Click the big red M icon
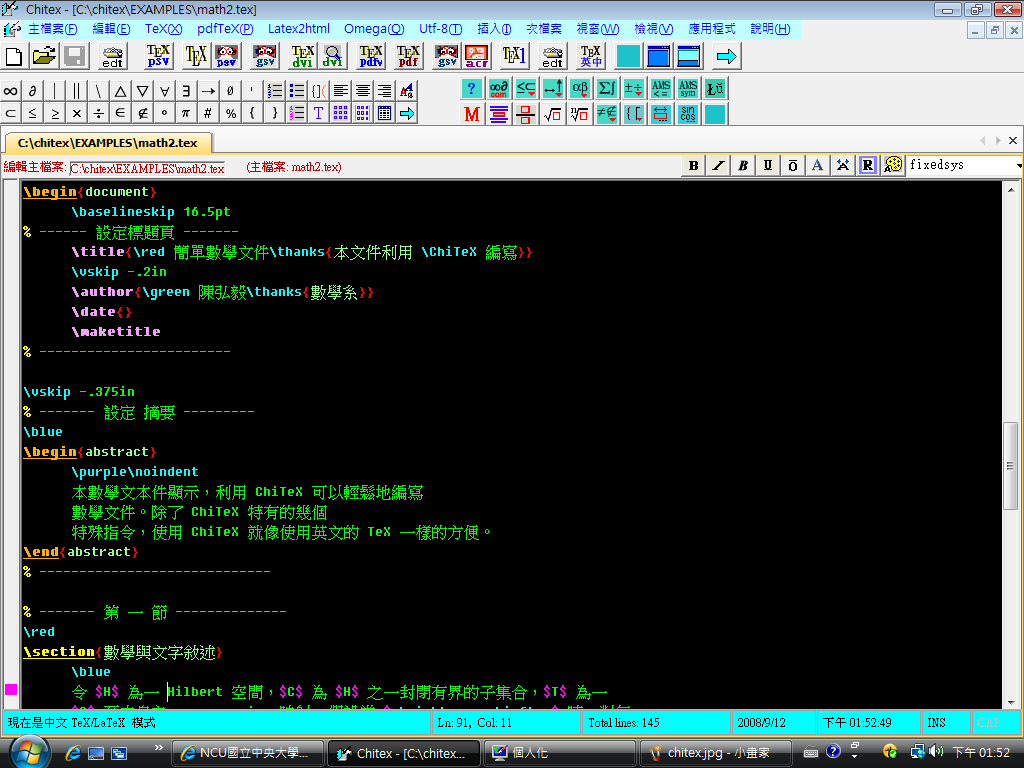This screenshot has width=1024, height=768. (x=472, y=114)
